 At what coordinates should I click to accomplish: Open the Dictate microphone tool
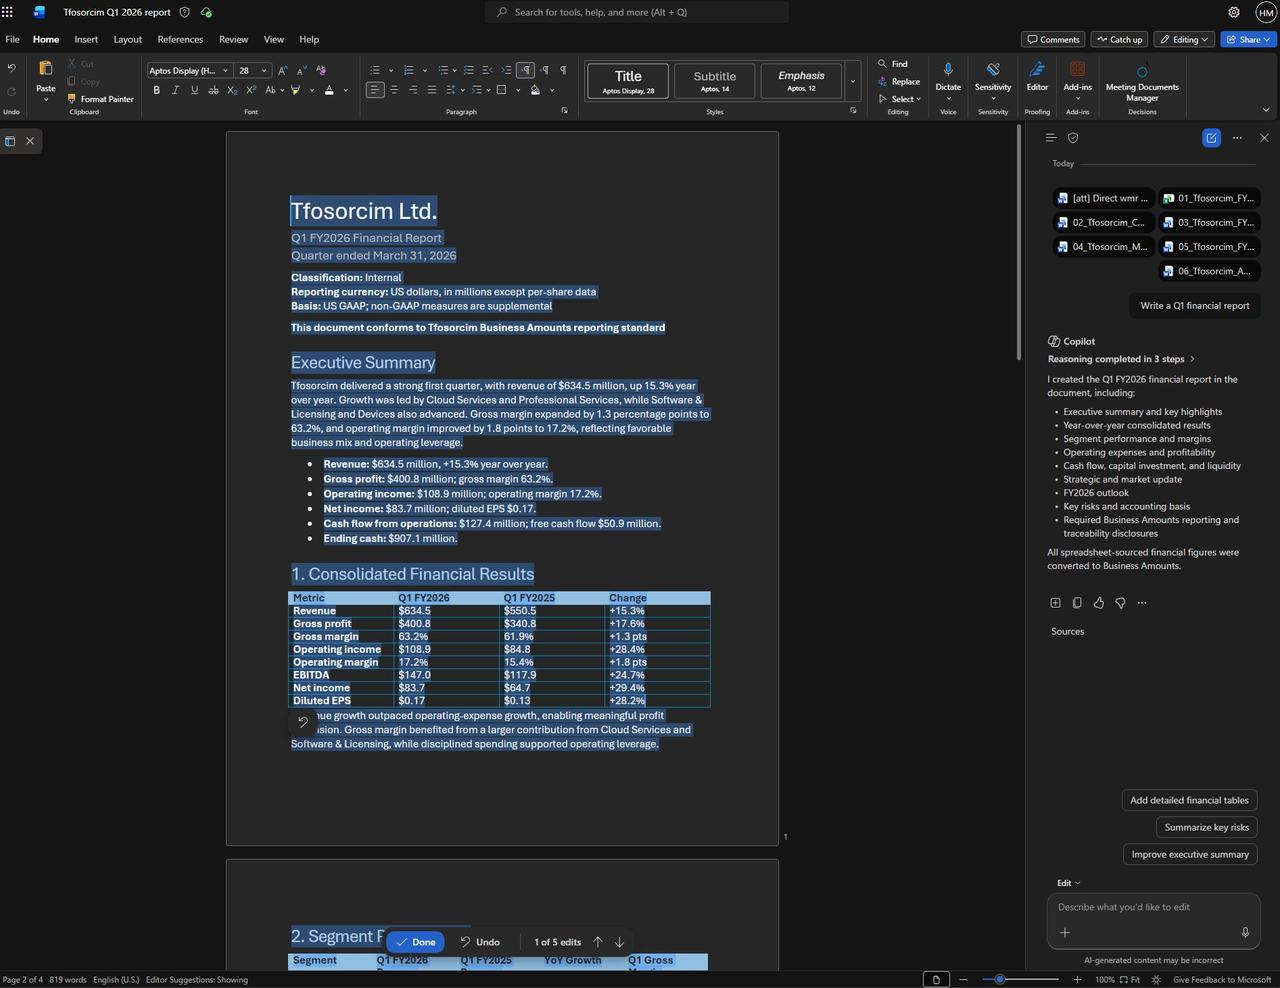pos(948,77)
